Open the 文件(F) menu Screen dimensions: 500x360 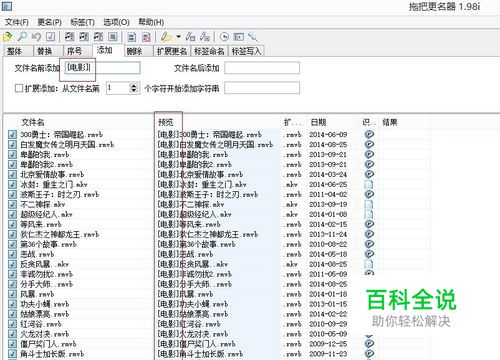(17, 22)
